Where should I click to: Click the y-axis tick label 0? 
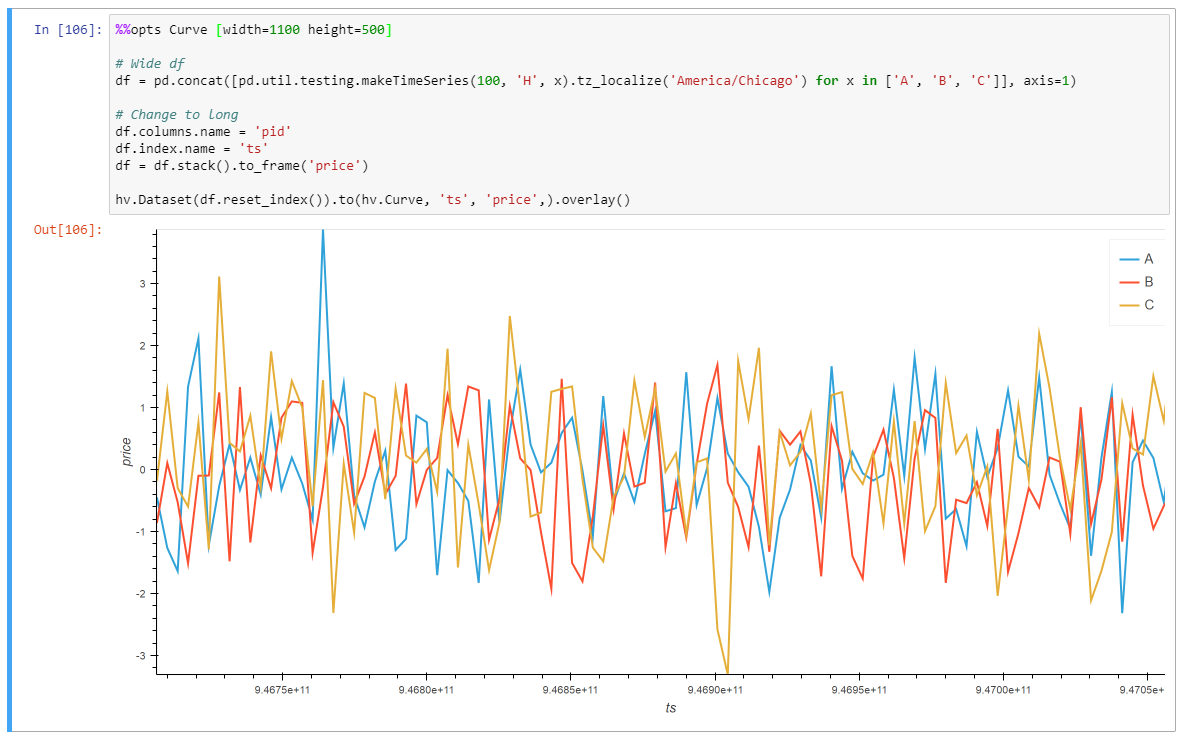(x=143, y=470)
